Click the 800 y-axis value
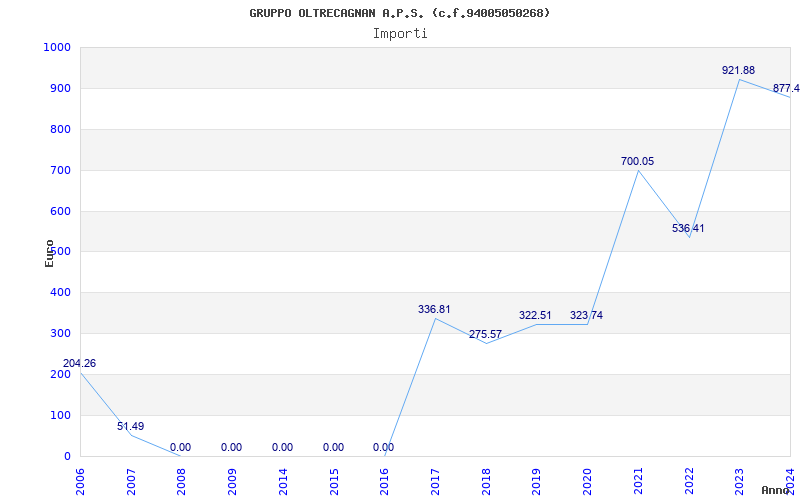Screen dimensions: 800x500 coord(61,129)
